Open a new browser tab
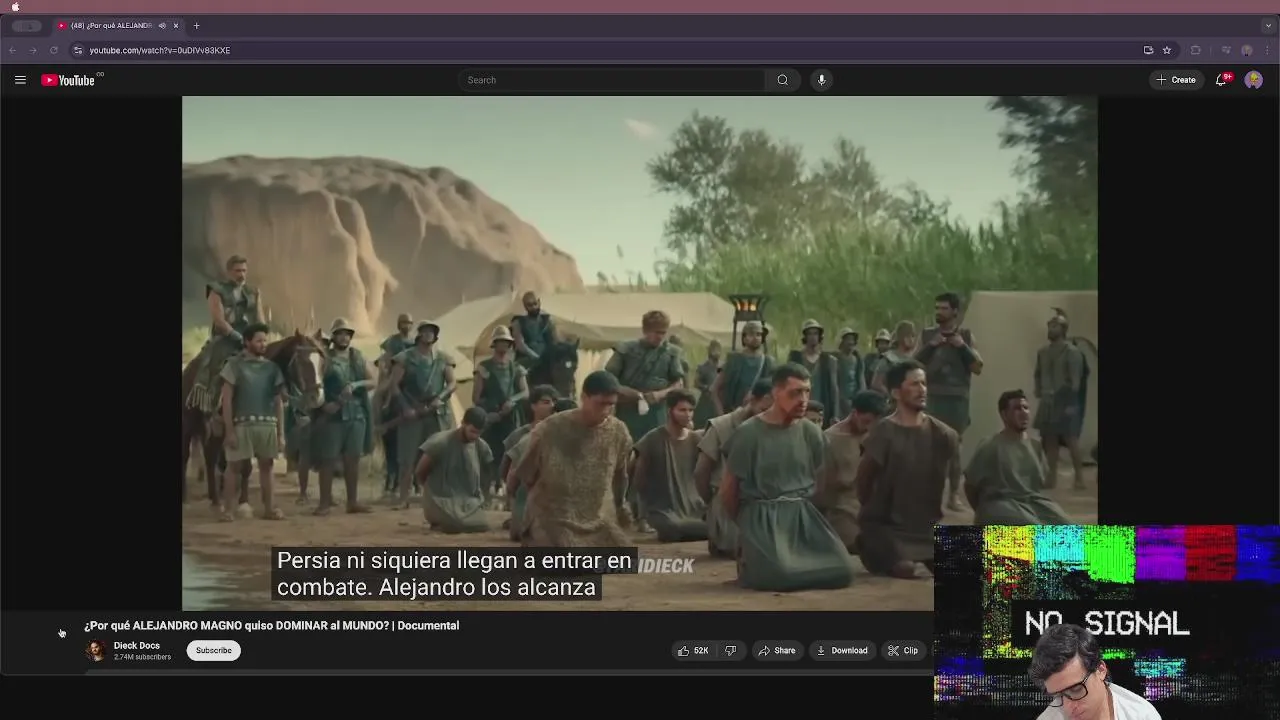1280x720 pixels. click(196, 26)
